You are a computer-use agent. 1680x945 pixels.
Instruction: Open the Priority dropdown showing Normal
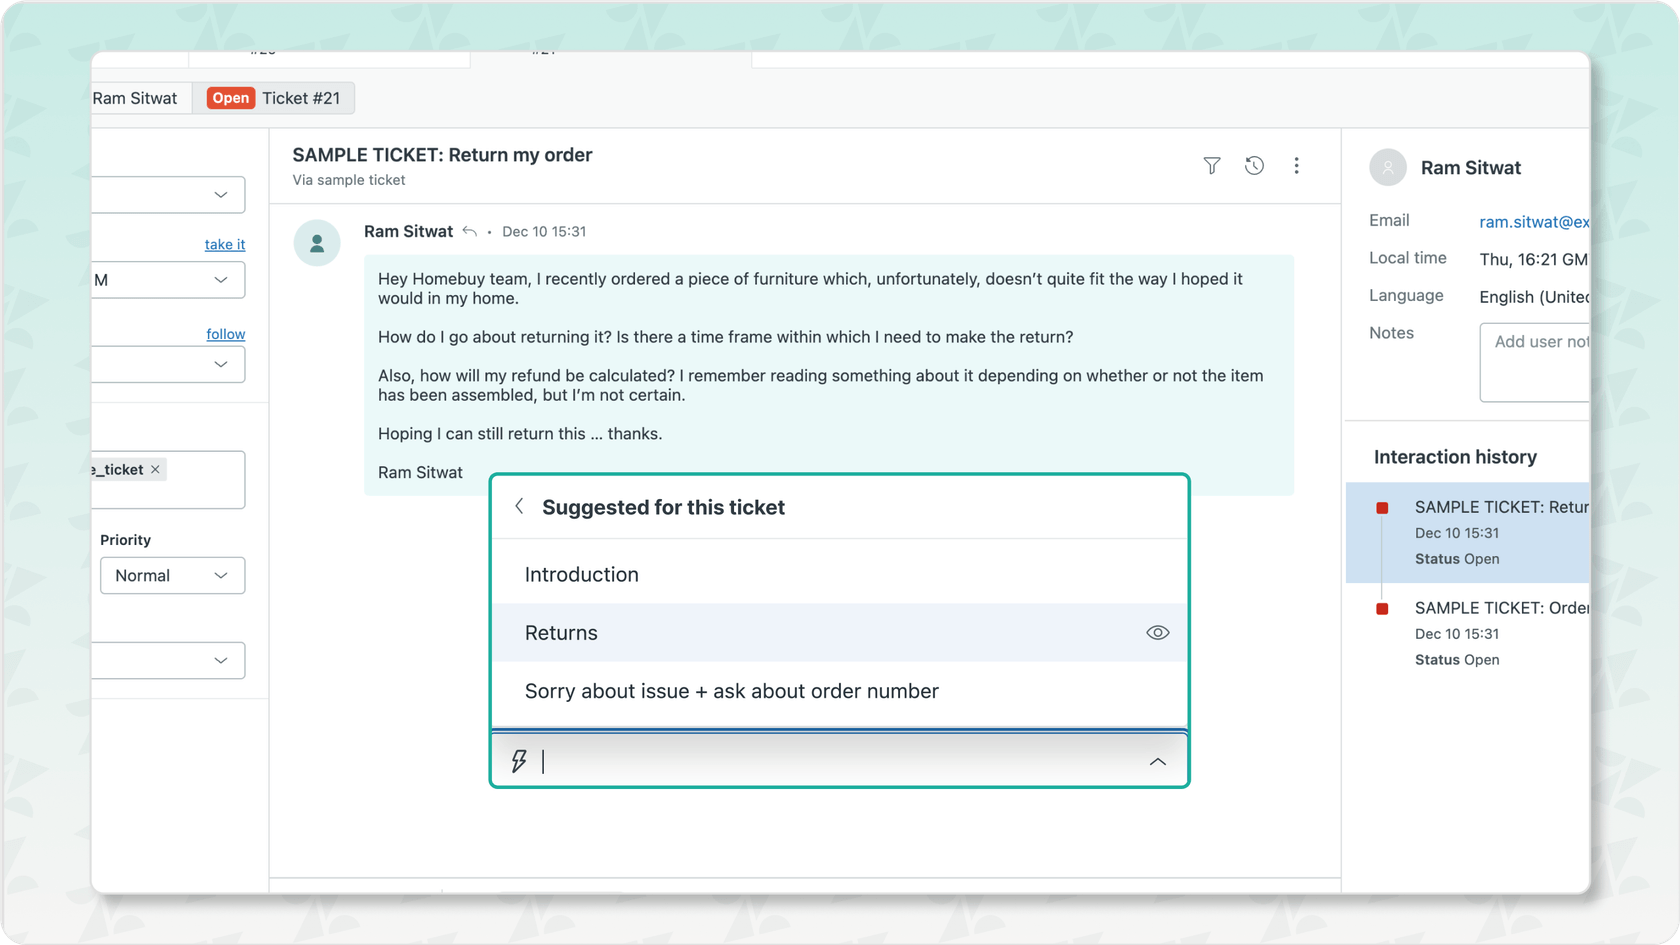click(172, 575)
